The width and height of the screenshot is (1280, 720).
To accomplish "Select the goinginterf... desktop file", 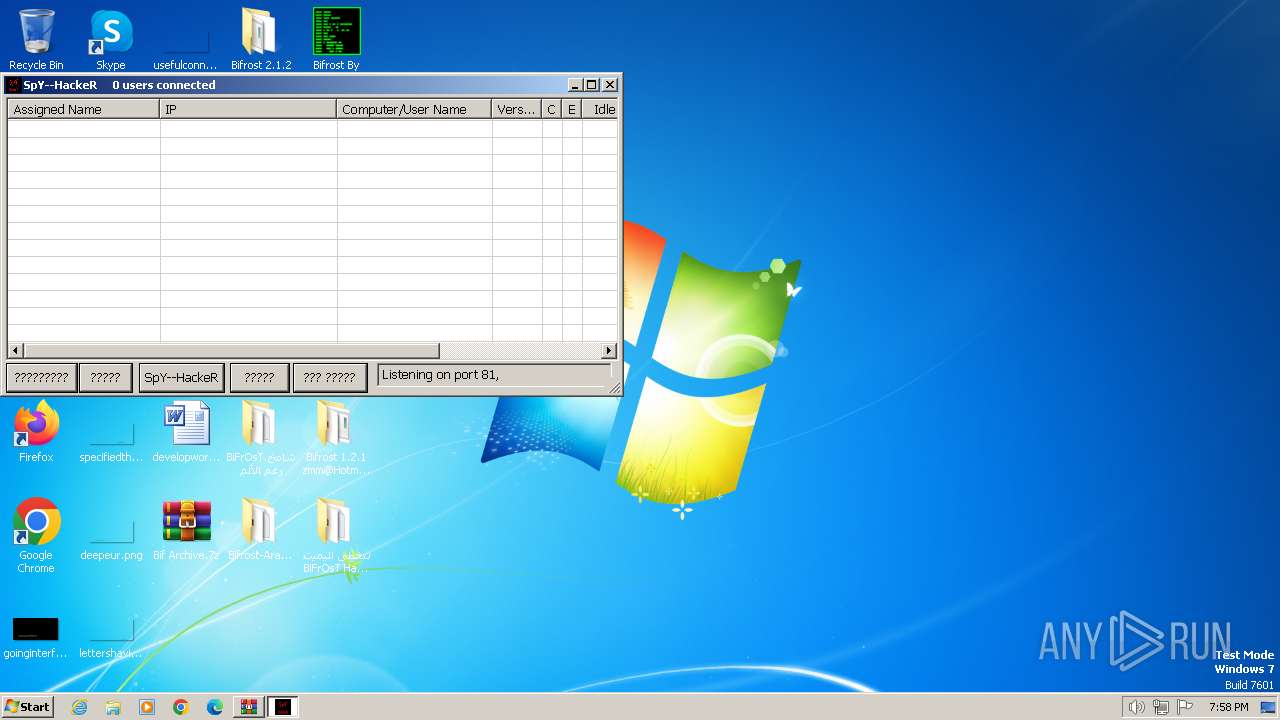I will (36, 638).
